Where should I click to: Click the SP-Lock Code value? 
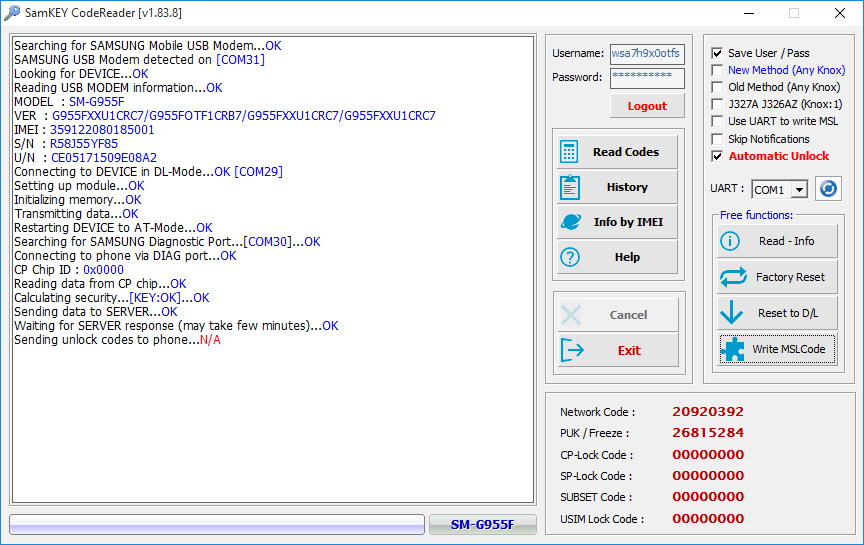tap(708, 476)
